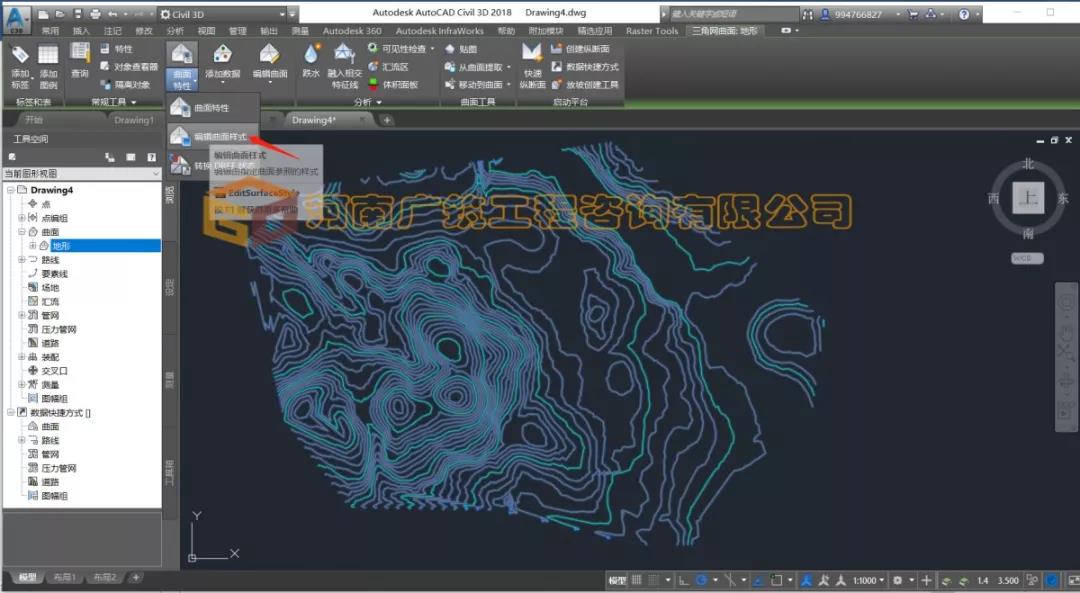This screenshot has width=1080, height=593.
Task: Expand the 点编组 (Point Groups) node
Action: [21, 218]
